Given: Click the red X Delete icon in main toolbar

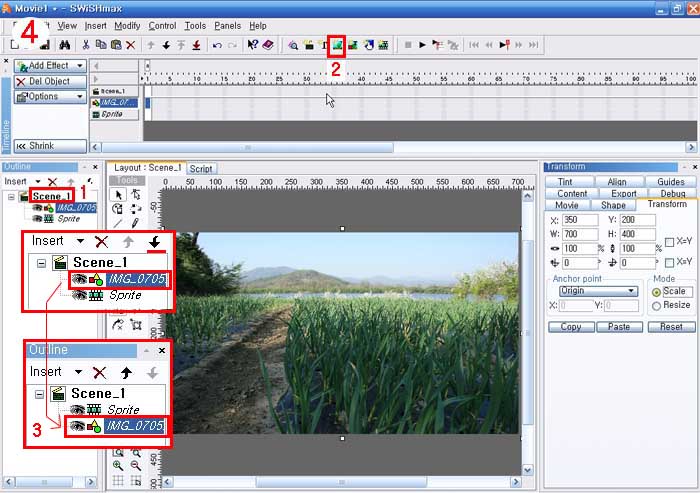Looking at the screenshot, I should tap(130, 45).
